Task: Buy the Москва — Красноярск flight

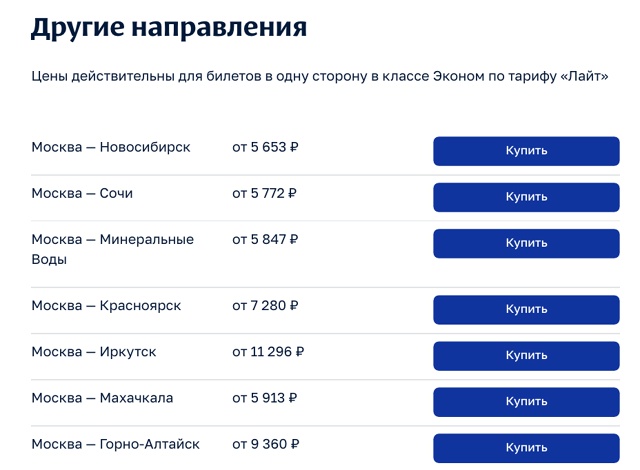Action: tap(526, 309)
